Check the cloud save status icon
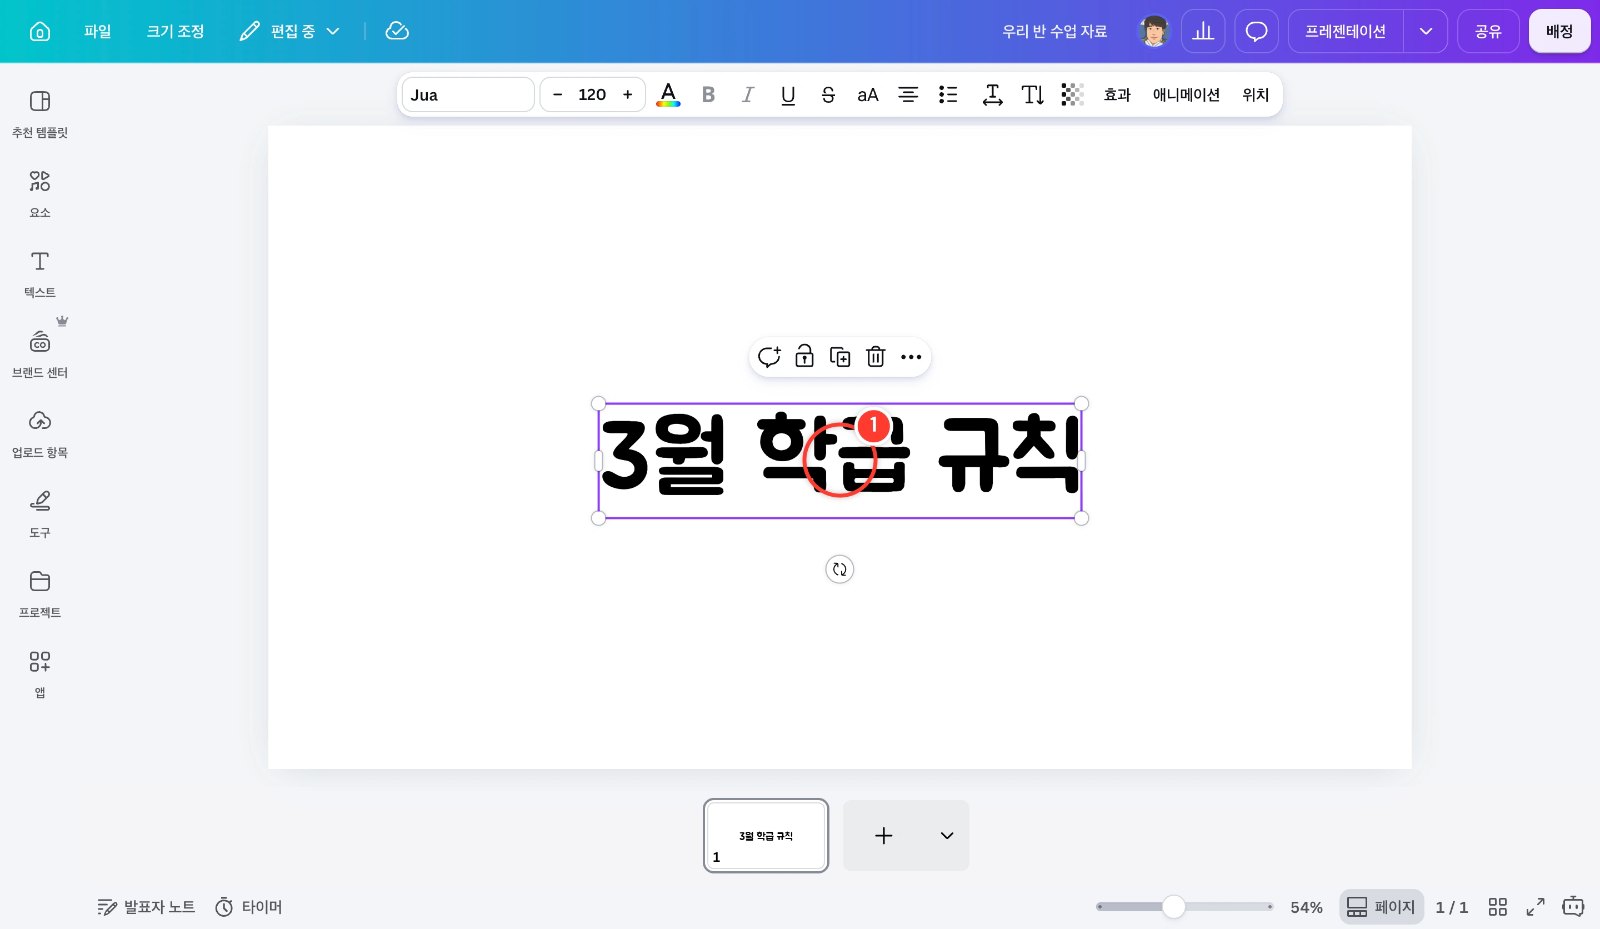Viewport: 1600px width, 929px height. [x=397, y=31]
